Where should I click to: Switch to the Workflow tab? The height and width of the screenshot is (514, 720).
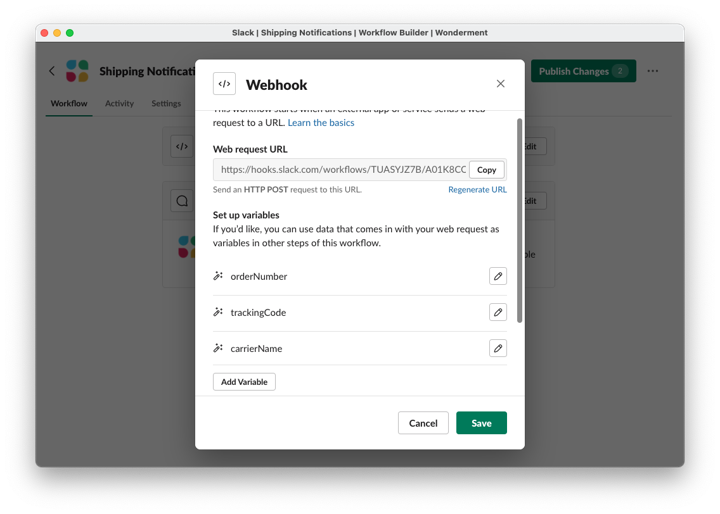click(x=69, y=103)
